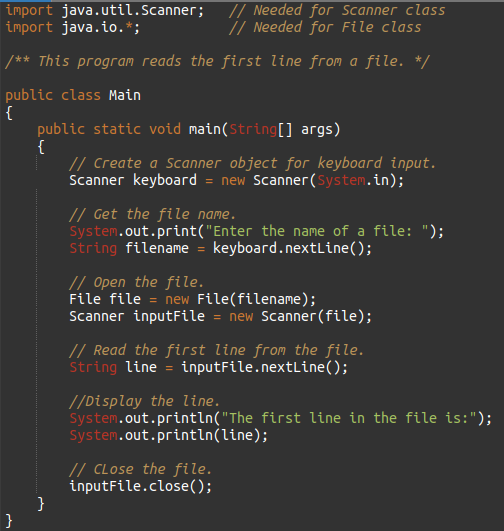Click the '// Needed for File class' comment
The image size is (504, 531).
tap(325, 27)
